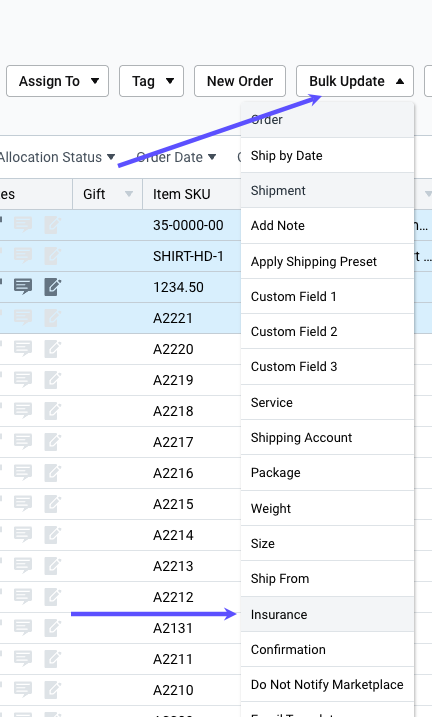
Task: Click edit icon on 35-0000-00 row
Action: [53, 225]
